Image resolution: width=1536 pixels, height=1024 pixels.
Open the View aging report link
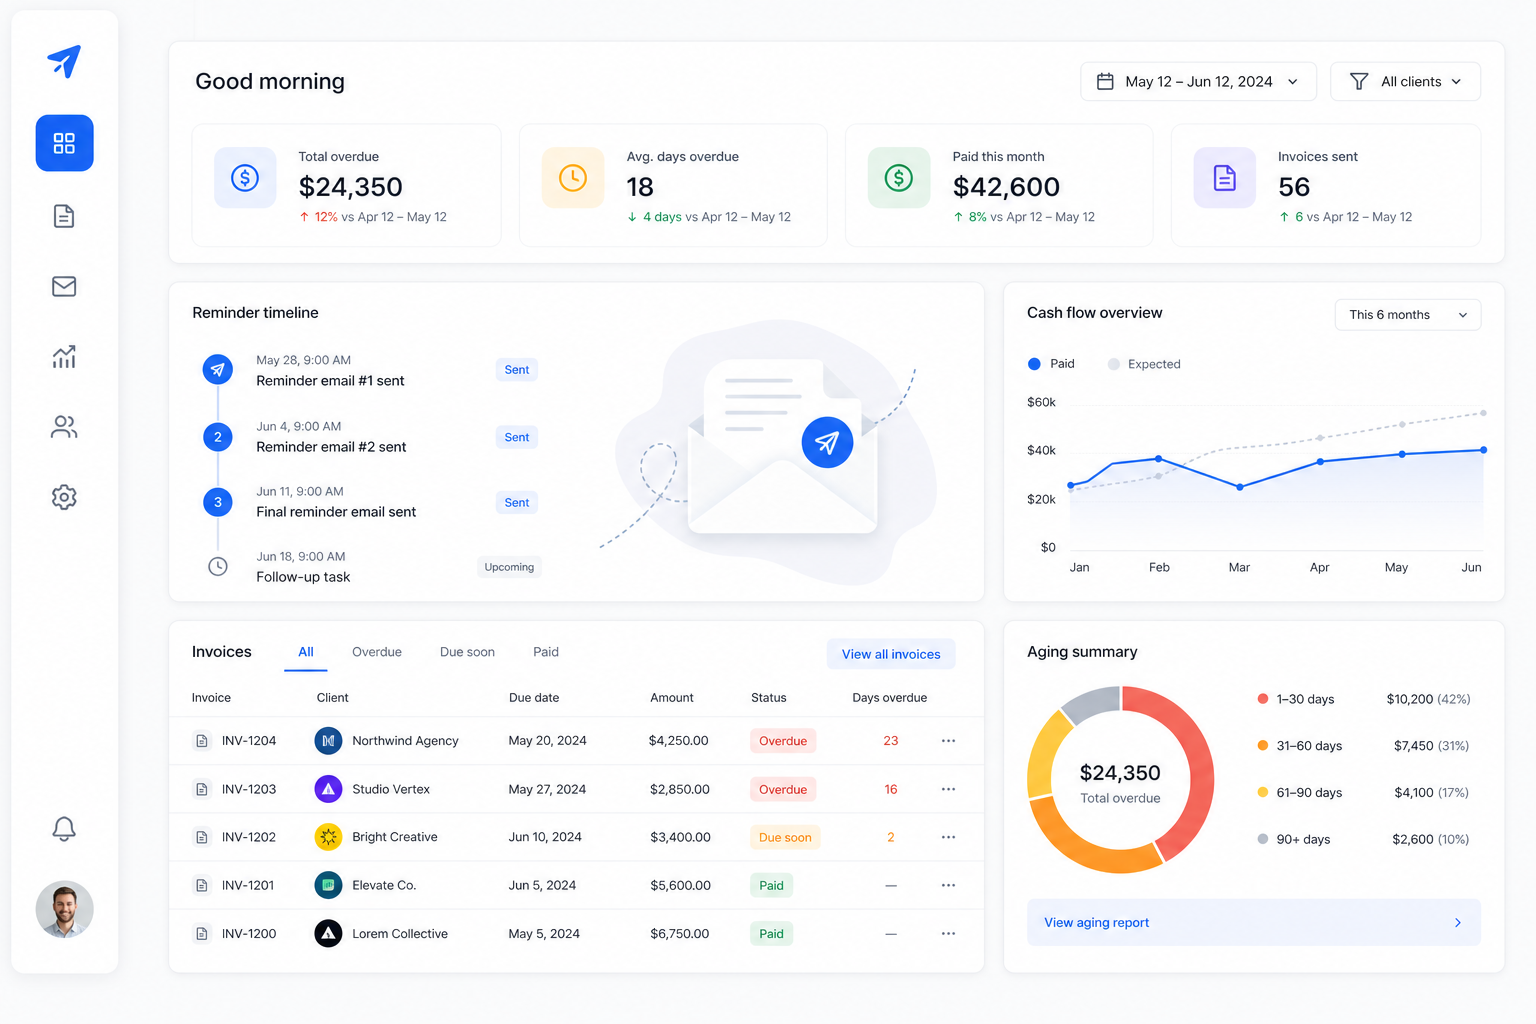coord(1254,922)
